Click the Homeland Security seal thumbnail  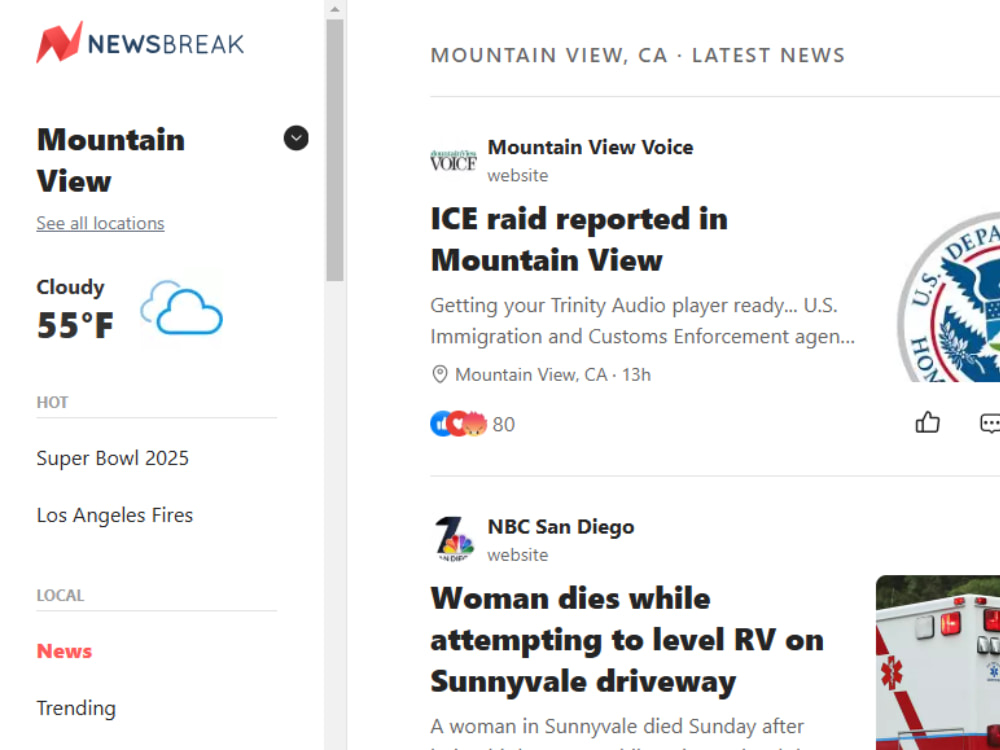(948, 297)
